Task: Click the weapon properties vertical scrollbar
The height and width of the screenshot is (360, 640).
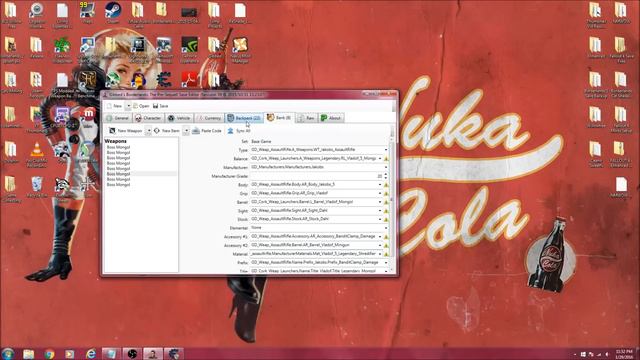Action: (x=392, y=199)
